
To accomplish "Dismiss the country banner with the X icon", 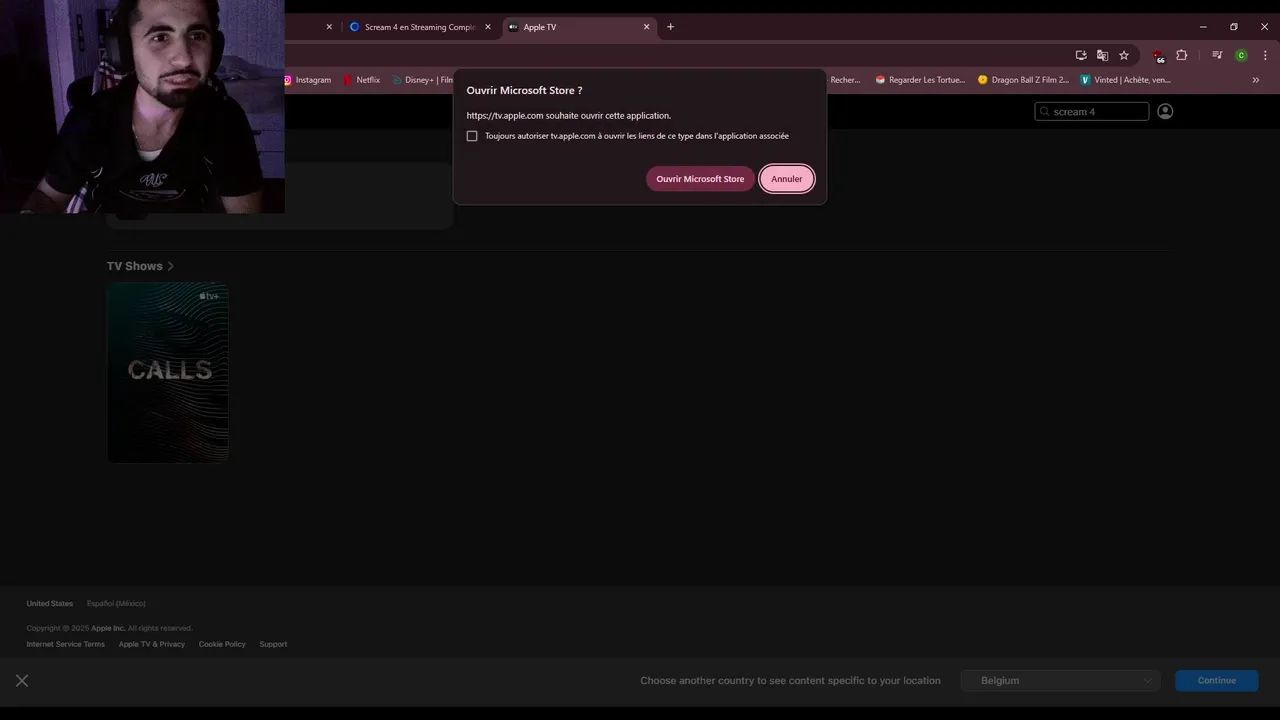I will click(22, 681).
